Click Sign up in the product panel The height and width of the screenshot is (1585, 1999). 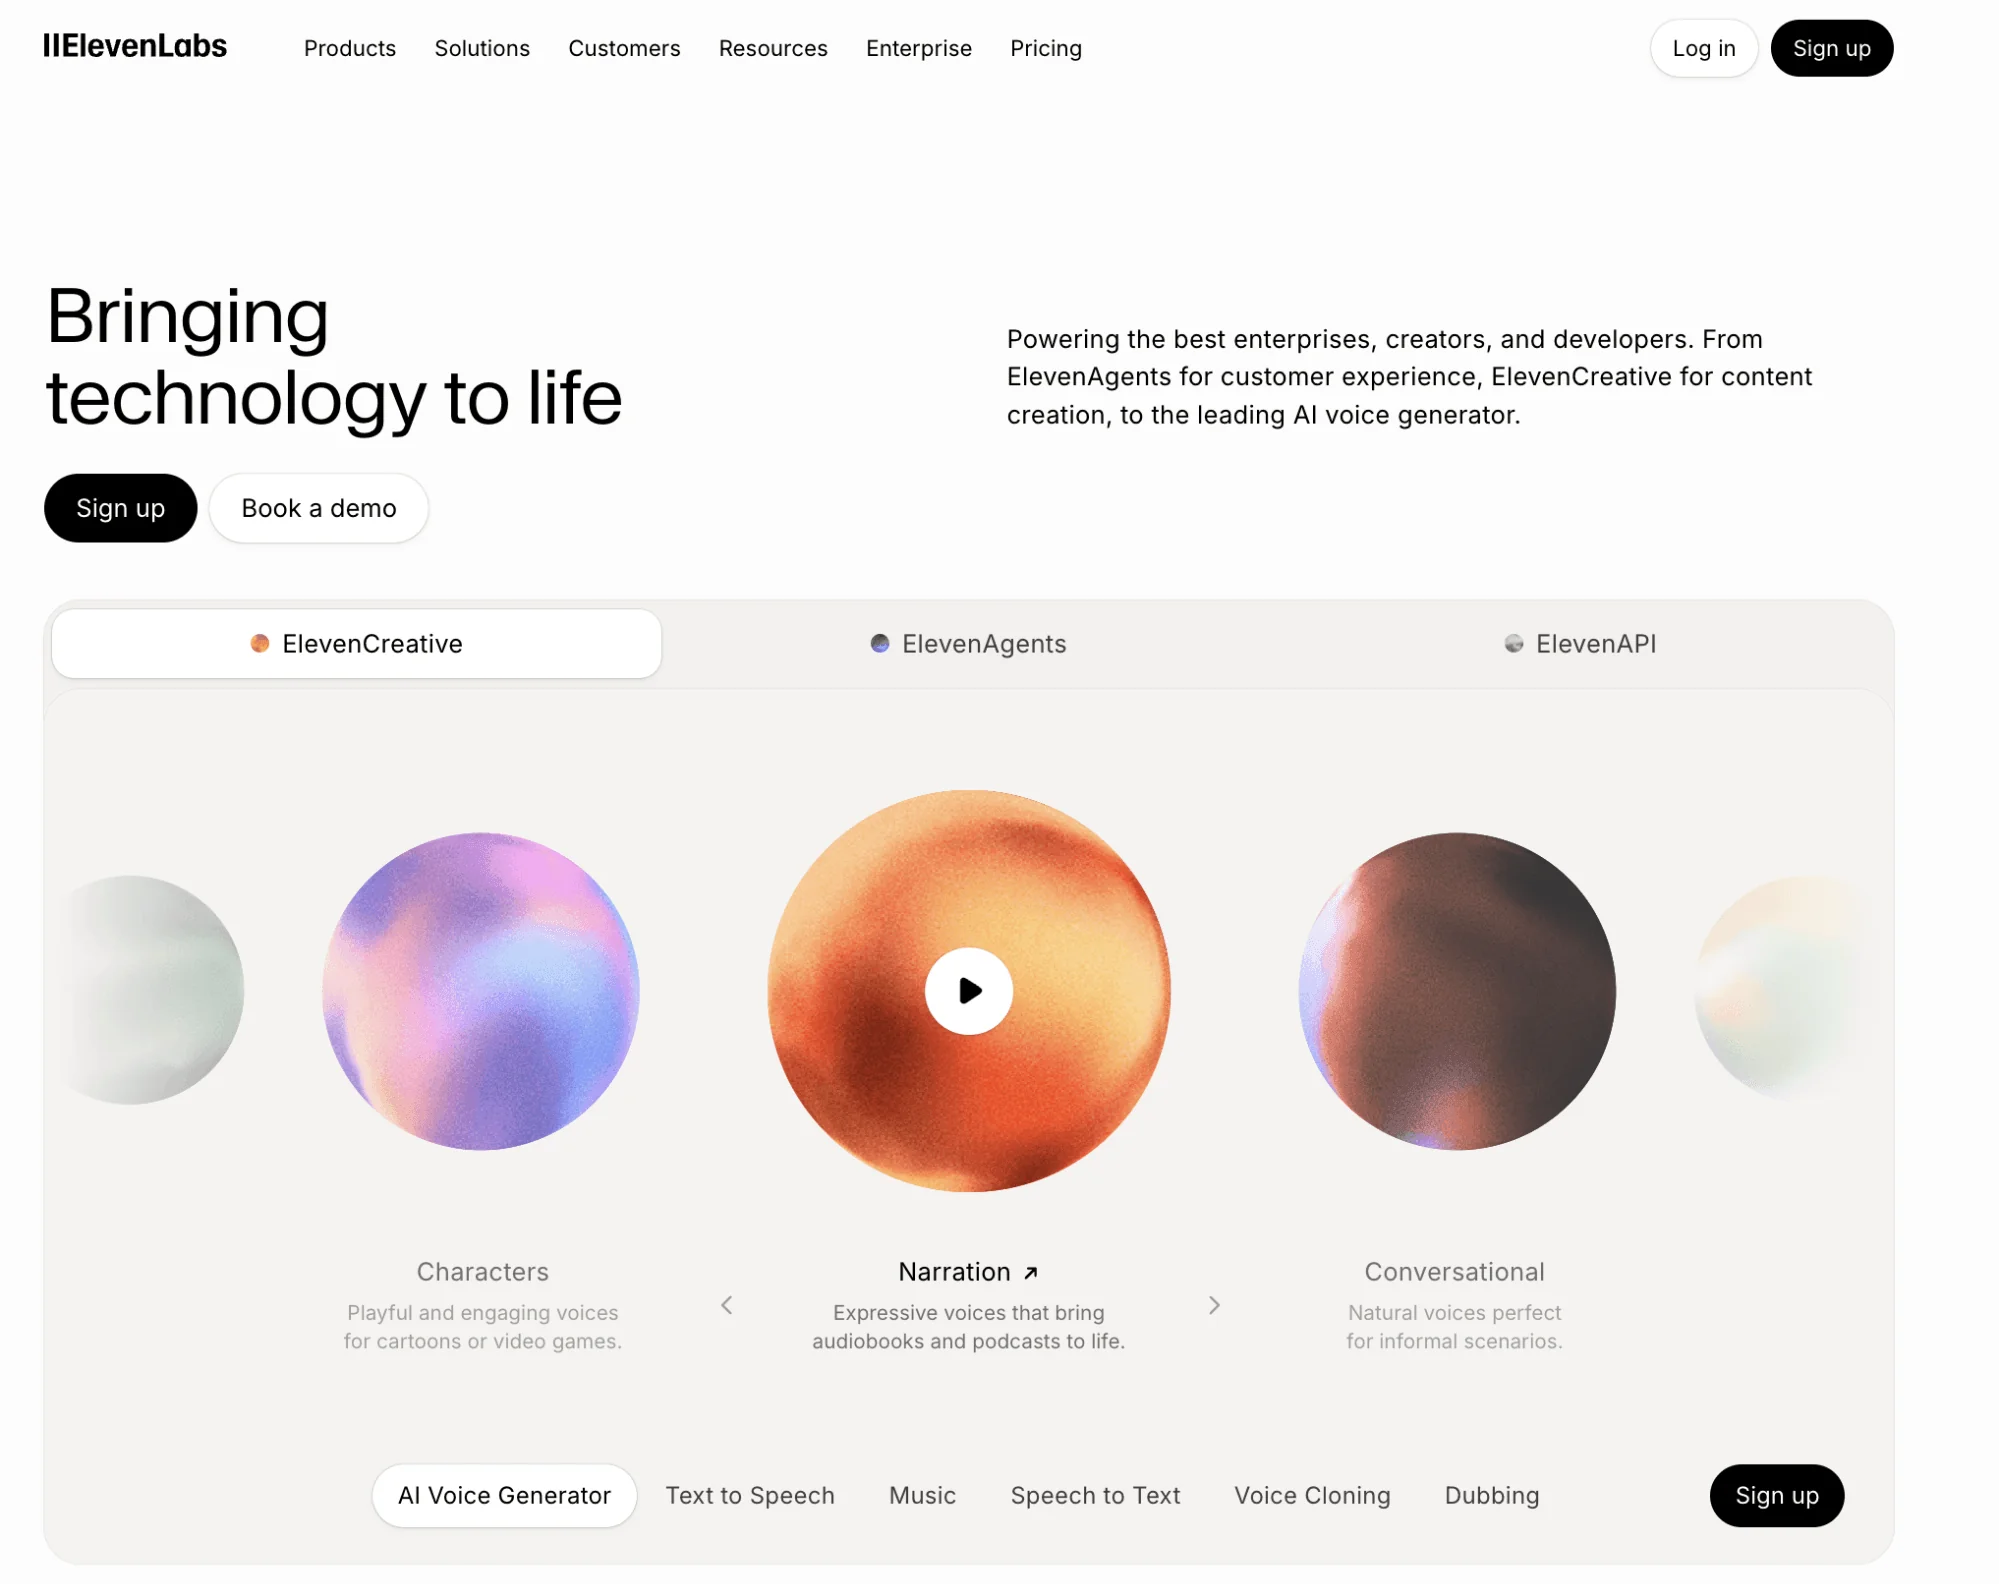(1777, 1496)
